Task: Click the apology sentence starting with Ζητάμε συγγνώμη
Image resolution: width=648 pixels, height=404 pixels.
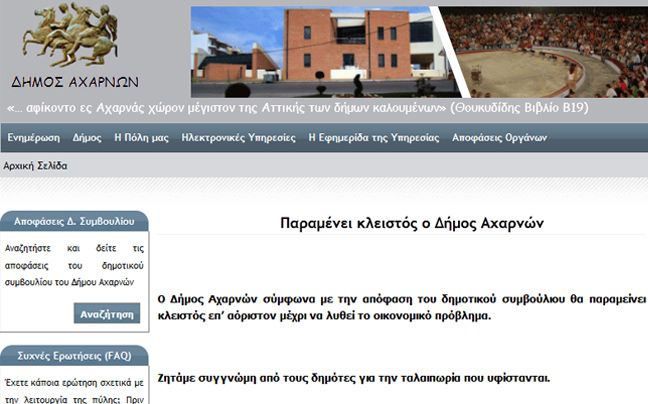Action: pyautogui.click(x=354, y=378)
